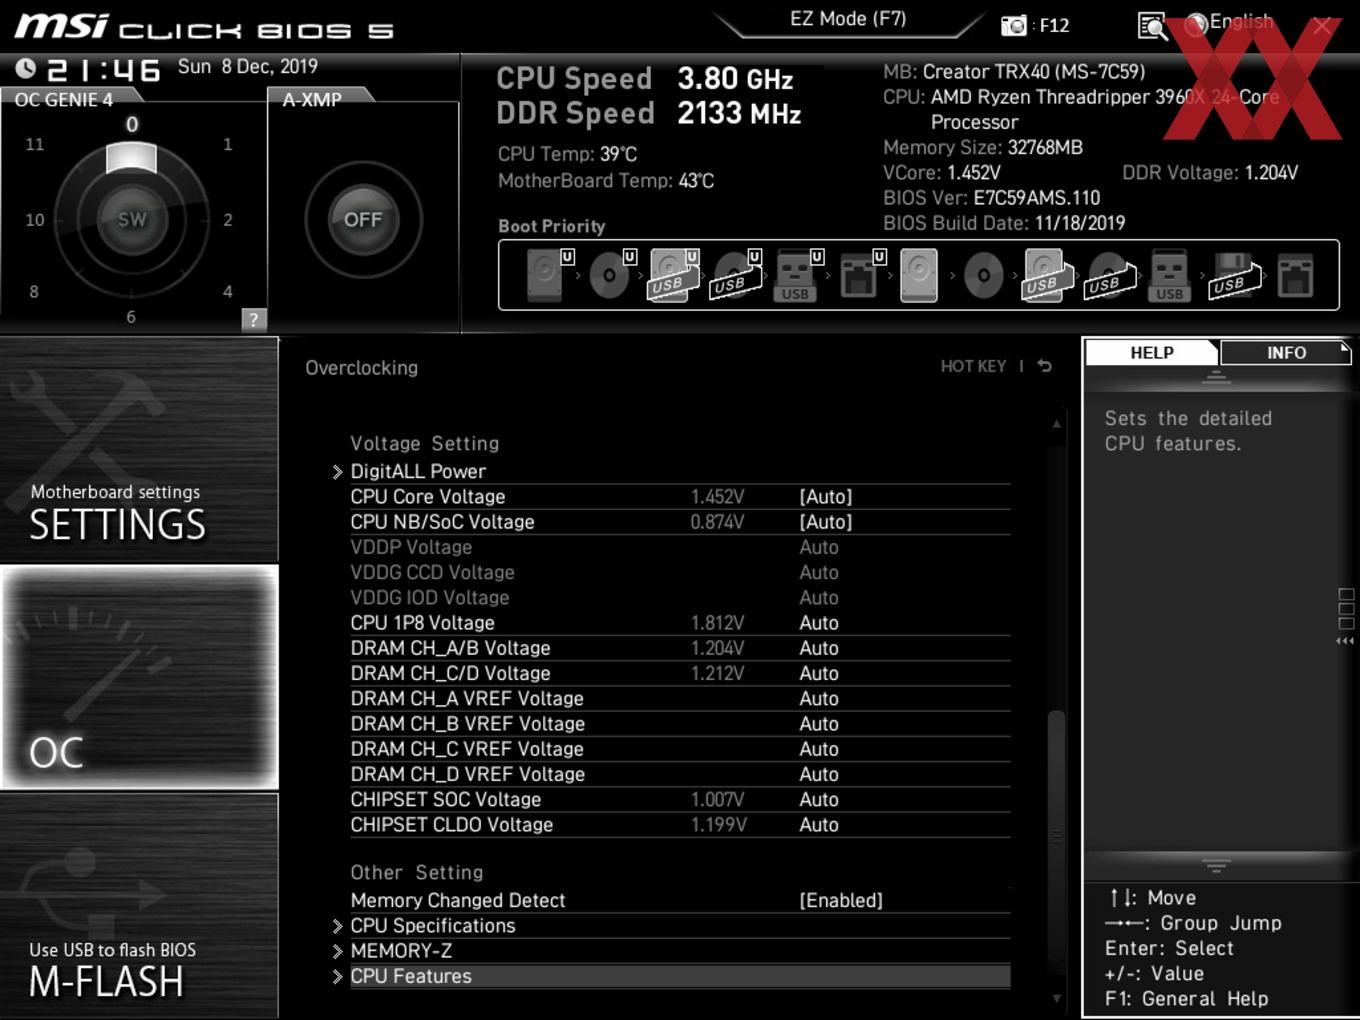
Task: Open the SETTINGS motherboard settings section
Action: pyautogui.click(x=139, y=449)
